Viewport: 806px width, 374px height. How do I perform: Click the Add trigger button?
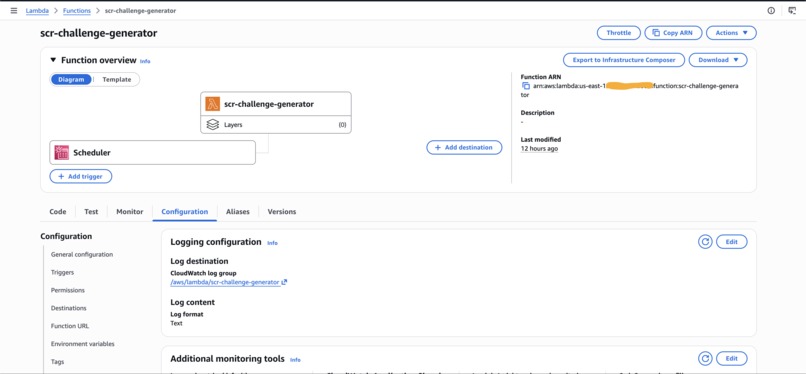point(81,176)
